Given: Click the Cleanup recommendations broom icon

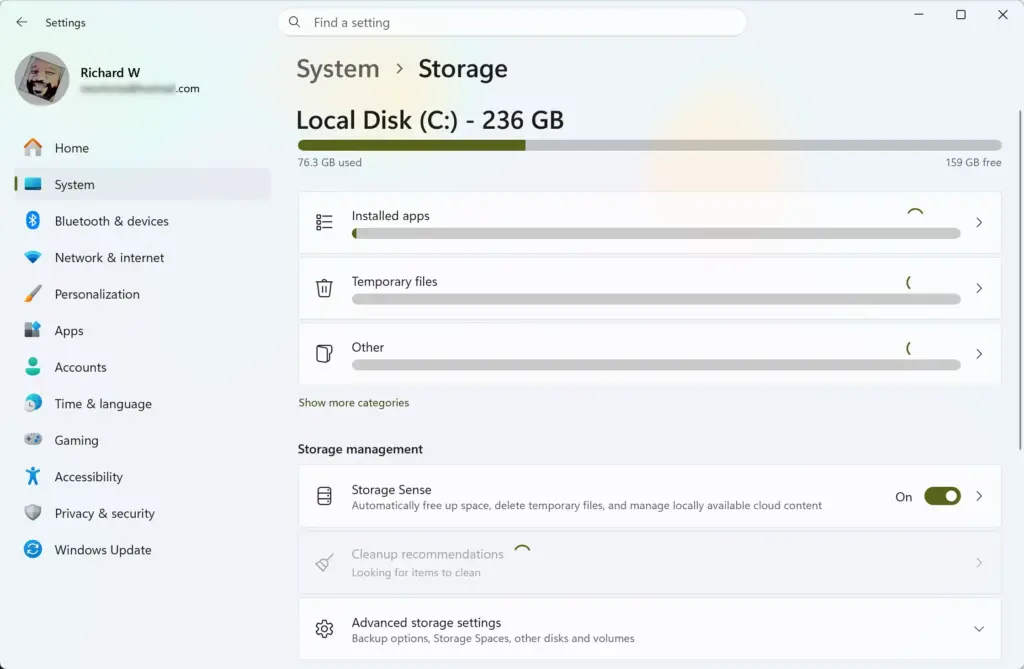Looking at the screenshot, I should pyautogui.click(x=324, y=563).
